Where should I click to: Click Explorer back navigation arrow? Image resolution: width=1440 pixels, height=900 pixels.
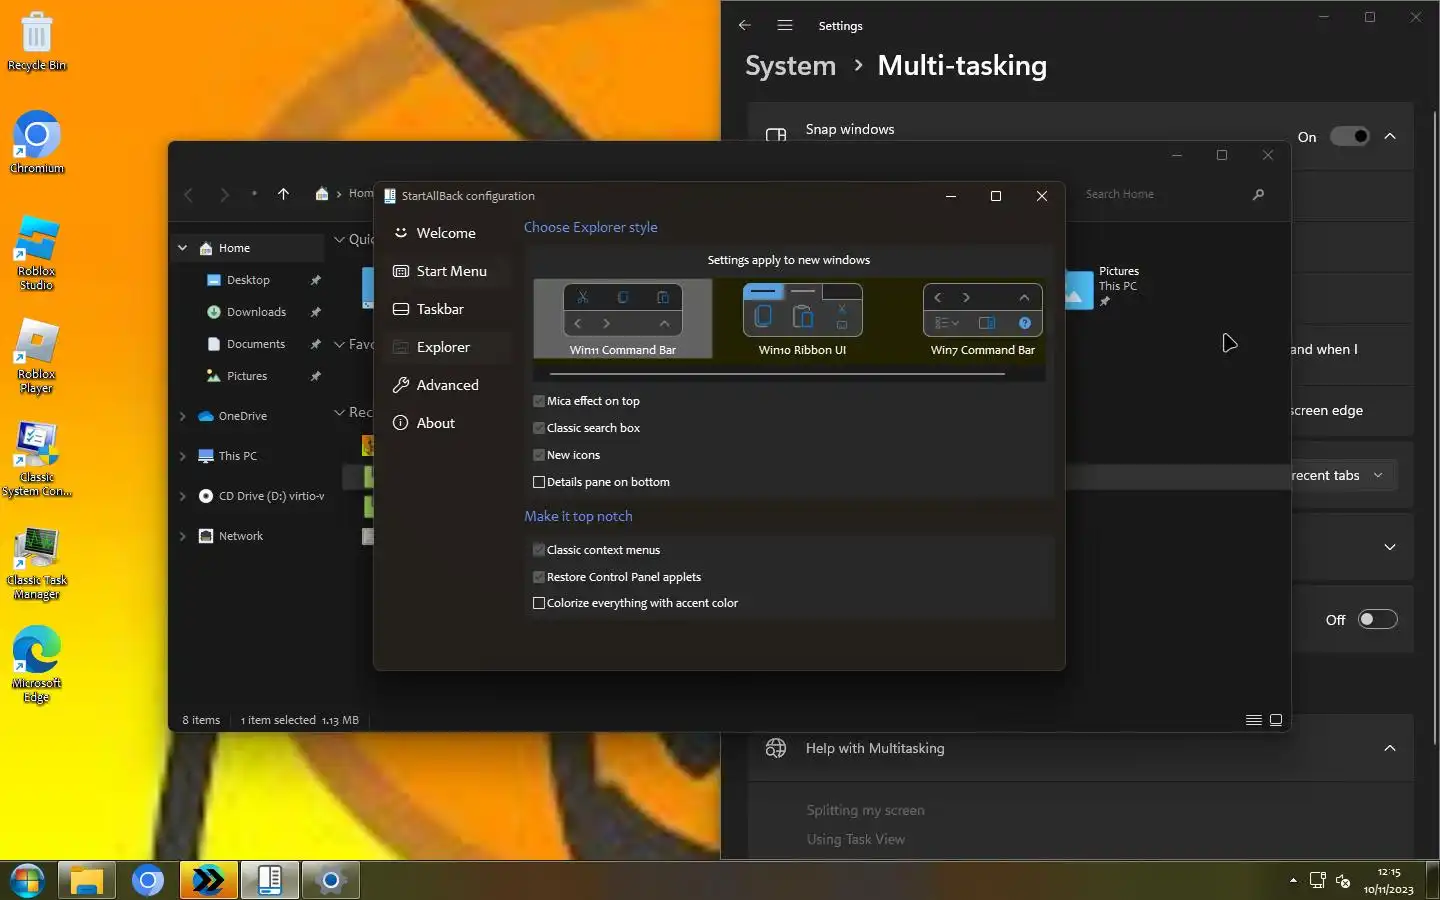pos(189,194)
